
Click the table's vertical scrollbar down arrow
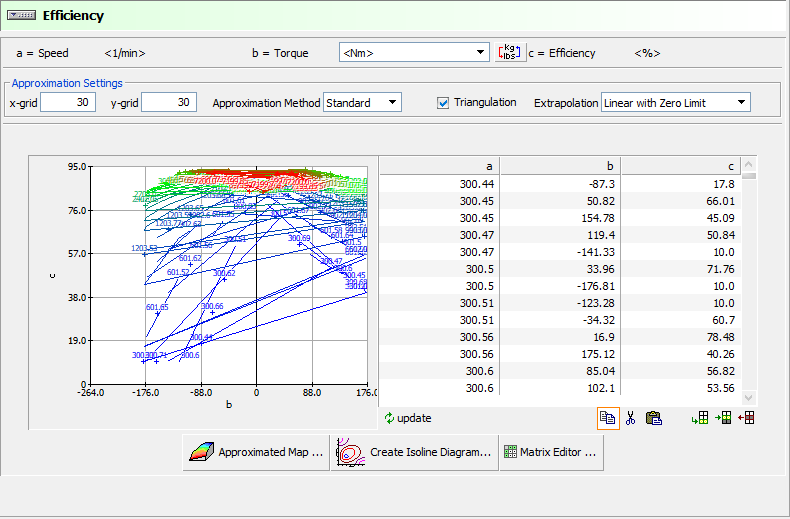coord(749,397)
